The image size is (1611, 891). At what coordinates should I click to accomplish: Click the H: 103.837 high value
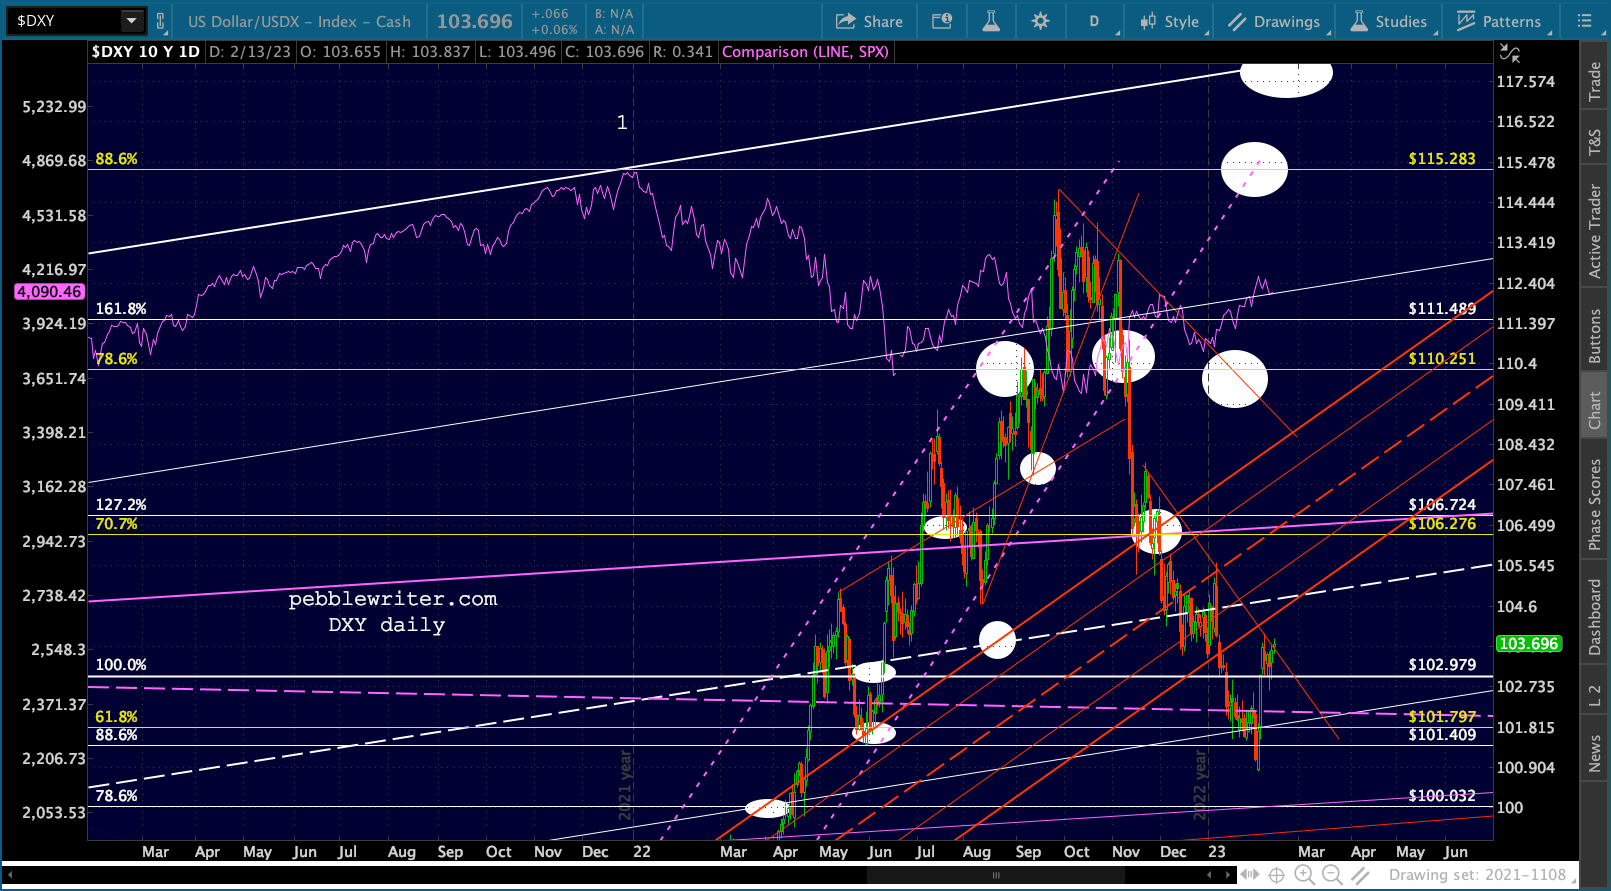click(430, 52)
